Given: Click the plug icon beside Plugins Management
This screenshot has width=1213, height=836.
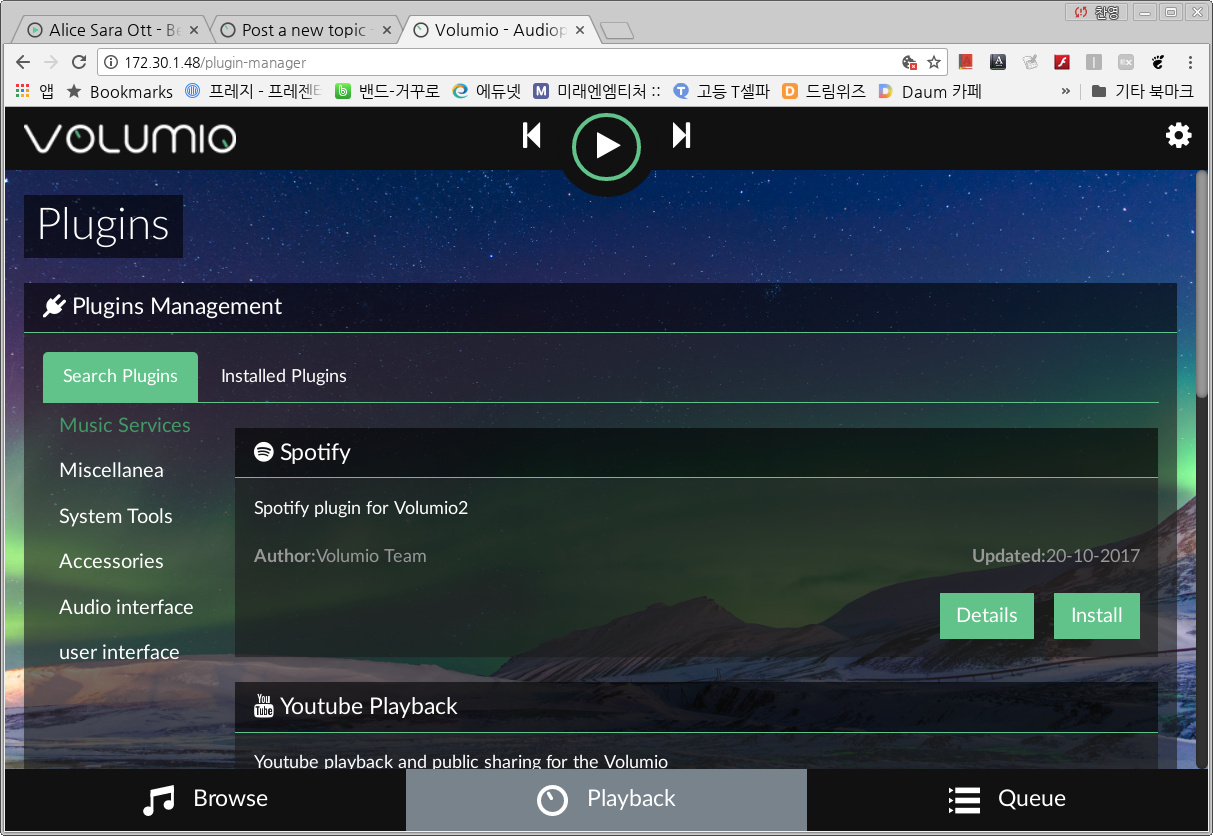Looking at the screenshot, I should coord(54,306).
